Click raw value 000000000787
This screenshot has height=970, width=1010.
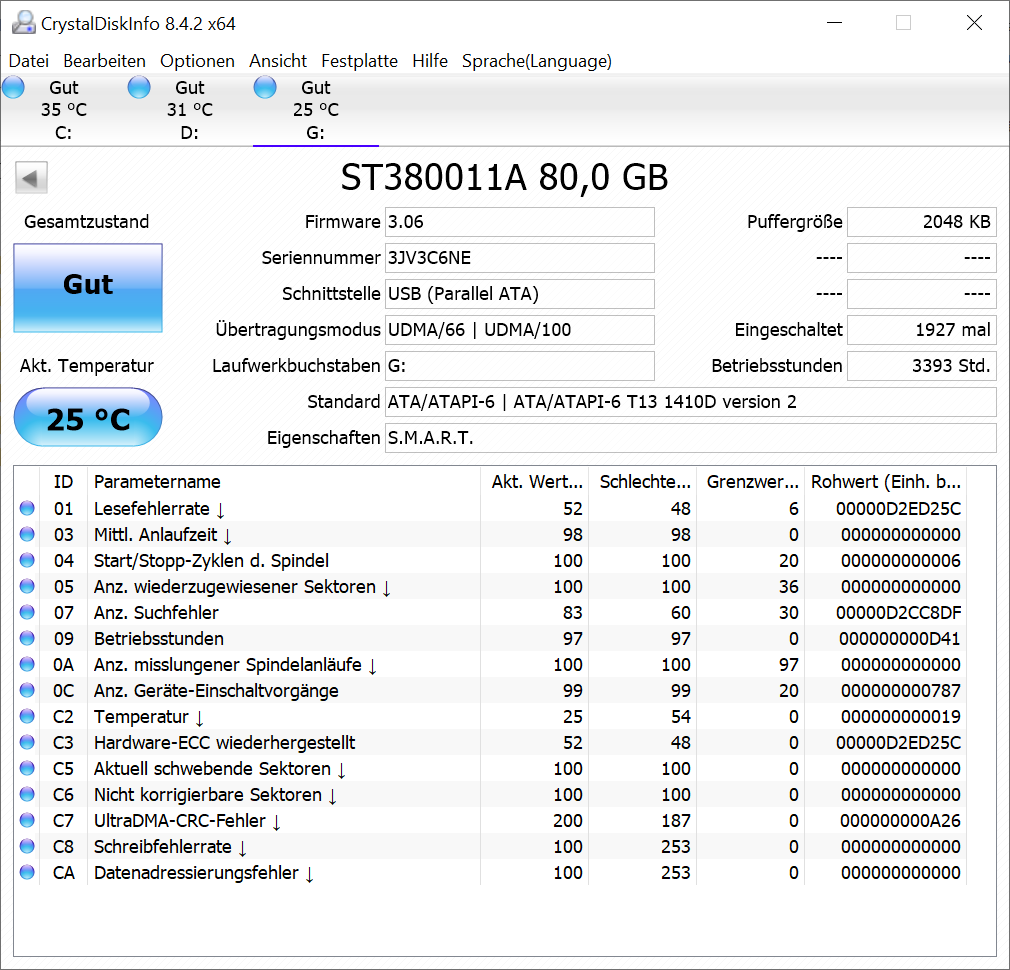coord(900,690)
